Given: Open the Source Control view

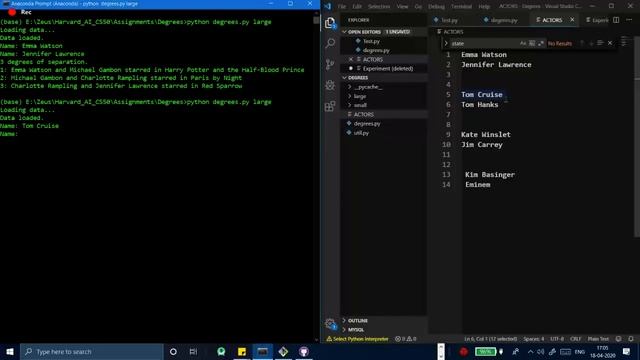Looking at the screenshot, I should coord(330,64).
